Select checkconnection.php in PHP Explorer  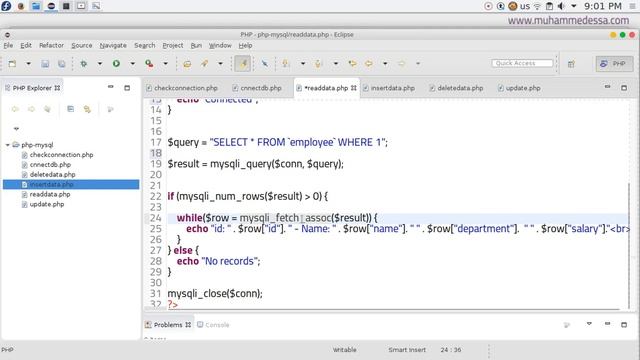(61, 155)
